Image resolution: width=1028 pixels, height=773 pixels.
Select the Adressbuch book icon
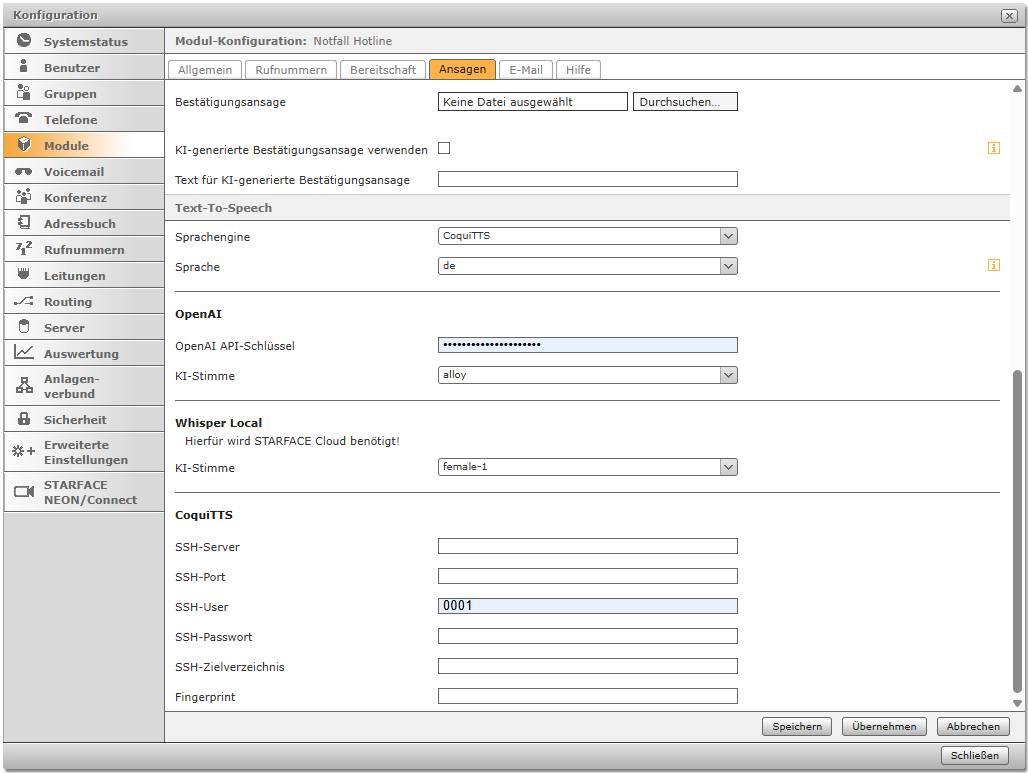(x=24, y=224)
